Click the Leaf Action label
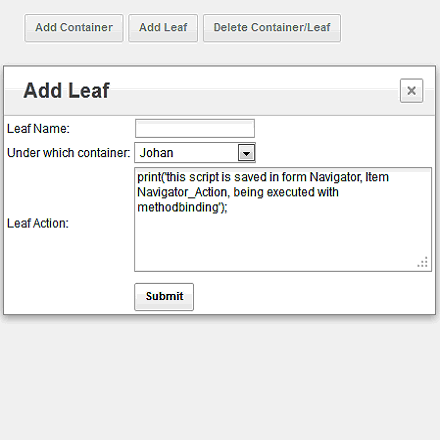The height and width of the screenshot is (440, 440). [x=38, y=223]
